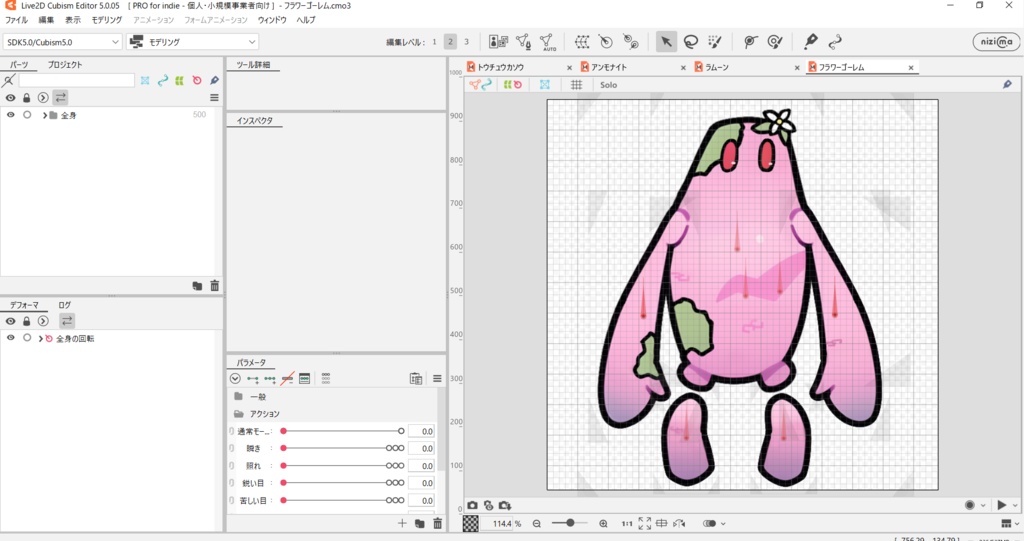This screenshot has width=1024, height=541.
Task: Toggle visibility of the 全身 part
Action: (10, 115)
